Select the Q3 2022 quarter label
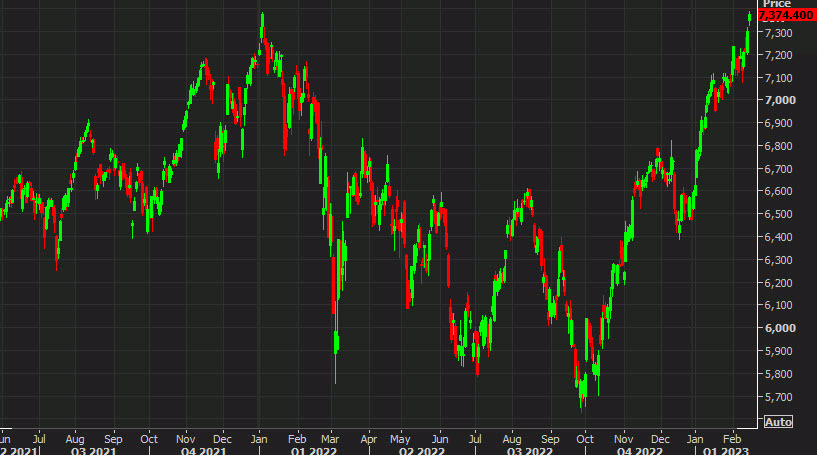Viewport: 817px width, 455px height. click(529, 451)
